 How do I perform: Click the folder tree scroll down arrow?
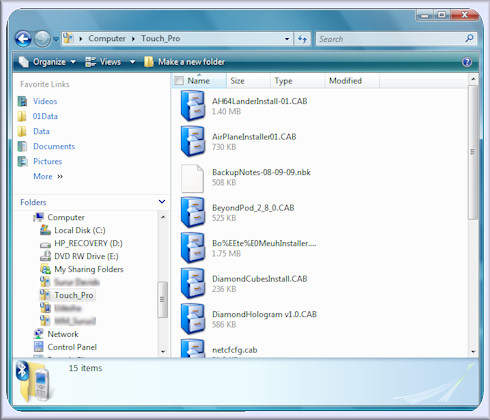pyautogui.click(x=163, y=351)
